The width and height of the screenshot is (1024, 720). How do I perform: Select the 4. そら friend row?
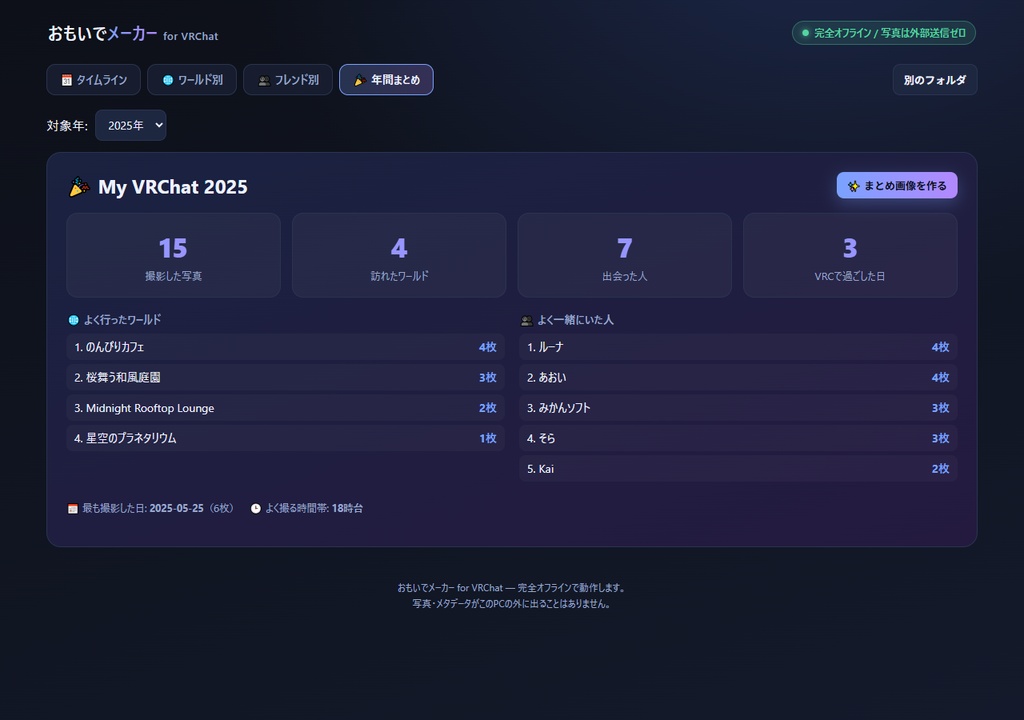point(738,438)
